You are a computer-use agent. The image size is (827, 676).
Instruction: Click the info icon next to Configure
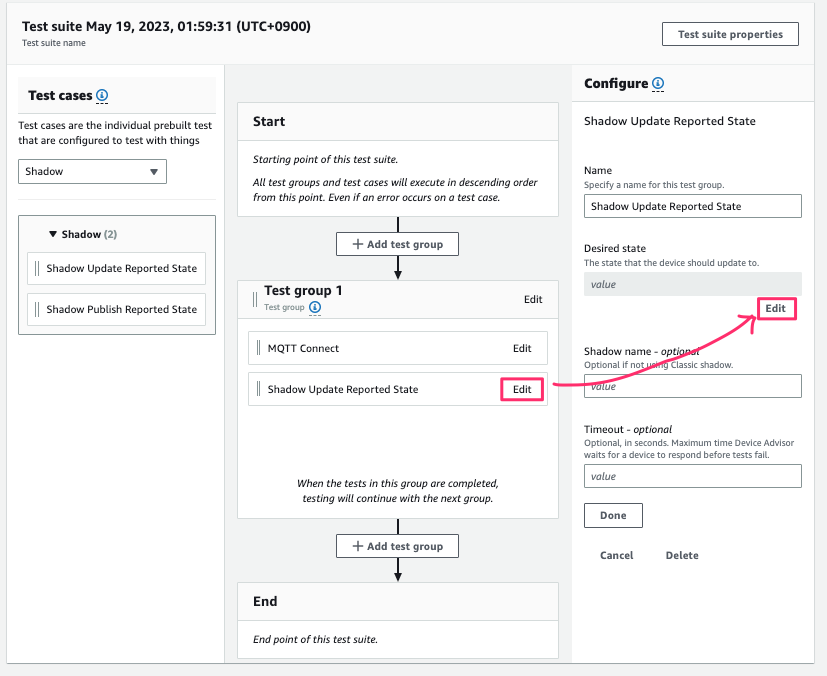point(658,84)
